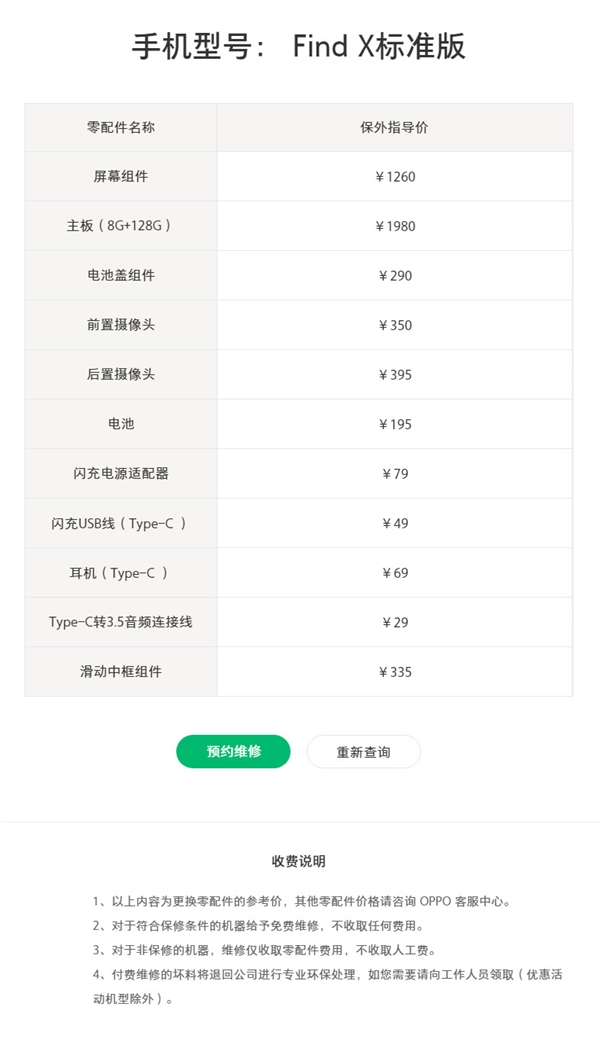Click the 闪充USB线（Type-C）part name
The height and width of the screenshot is (1054, 600).
[x=119, y=523]
